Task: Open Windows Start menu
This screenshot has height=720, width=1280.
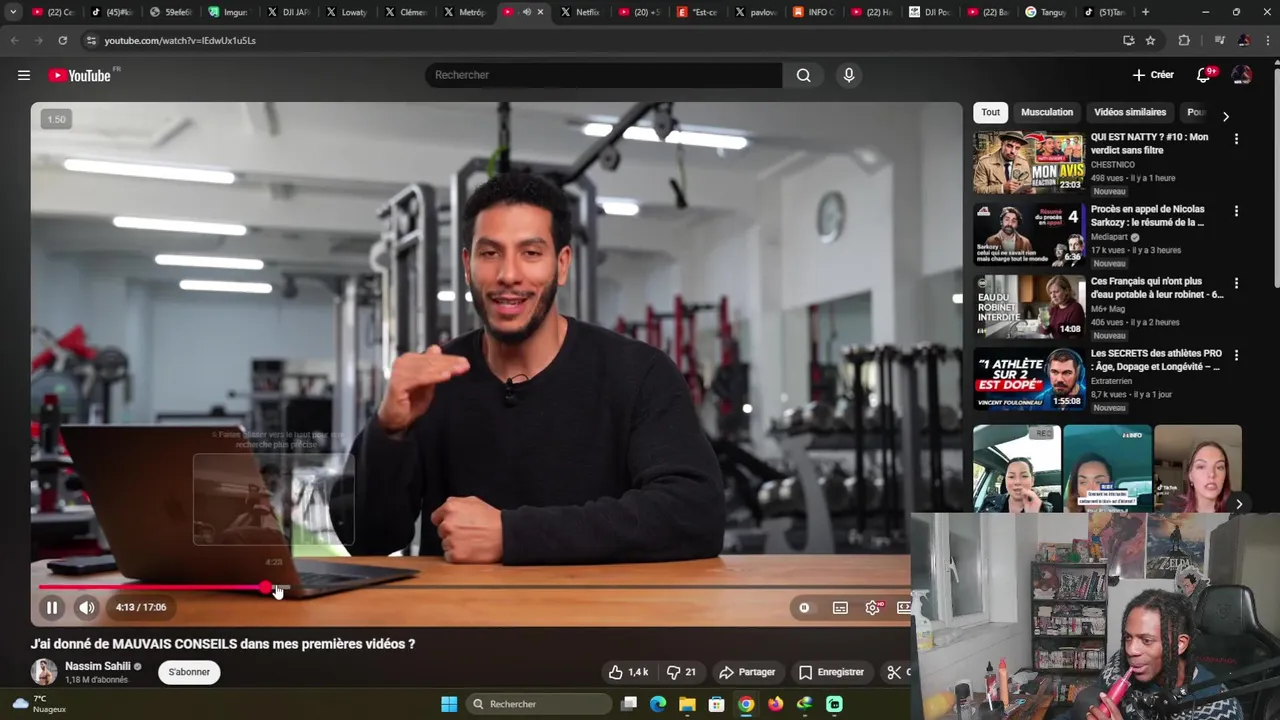Action: pyautogui.click(x=449, y=704)
